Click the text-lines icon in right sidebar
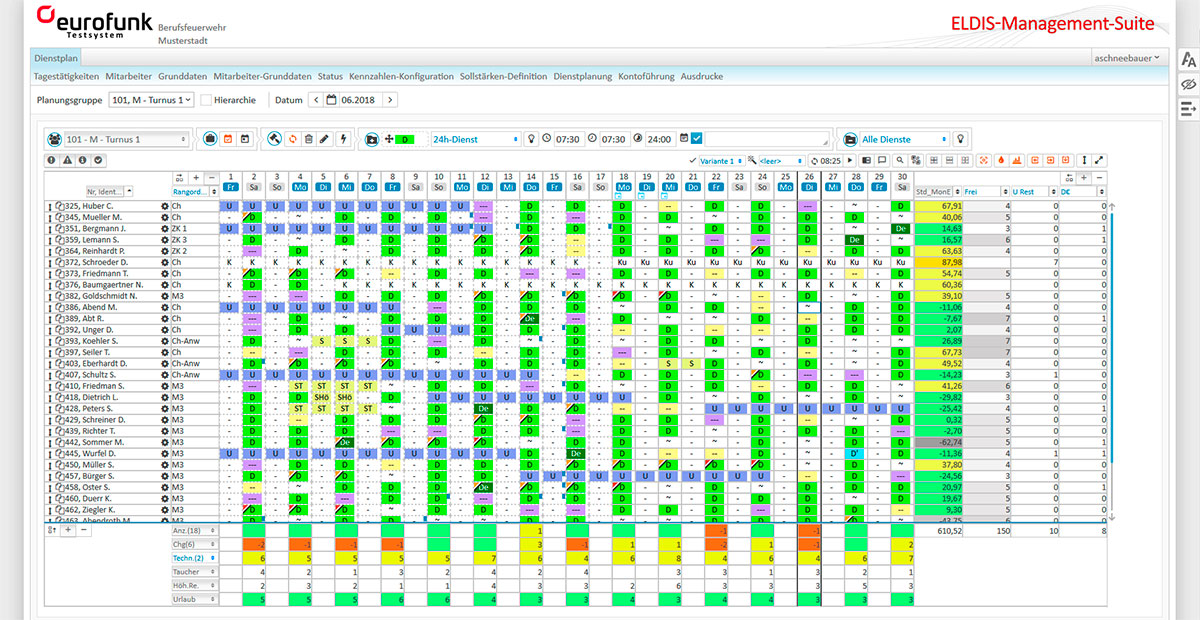The width and height of the screenshot is (1200, 620). click(x=1188, y=107)
